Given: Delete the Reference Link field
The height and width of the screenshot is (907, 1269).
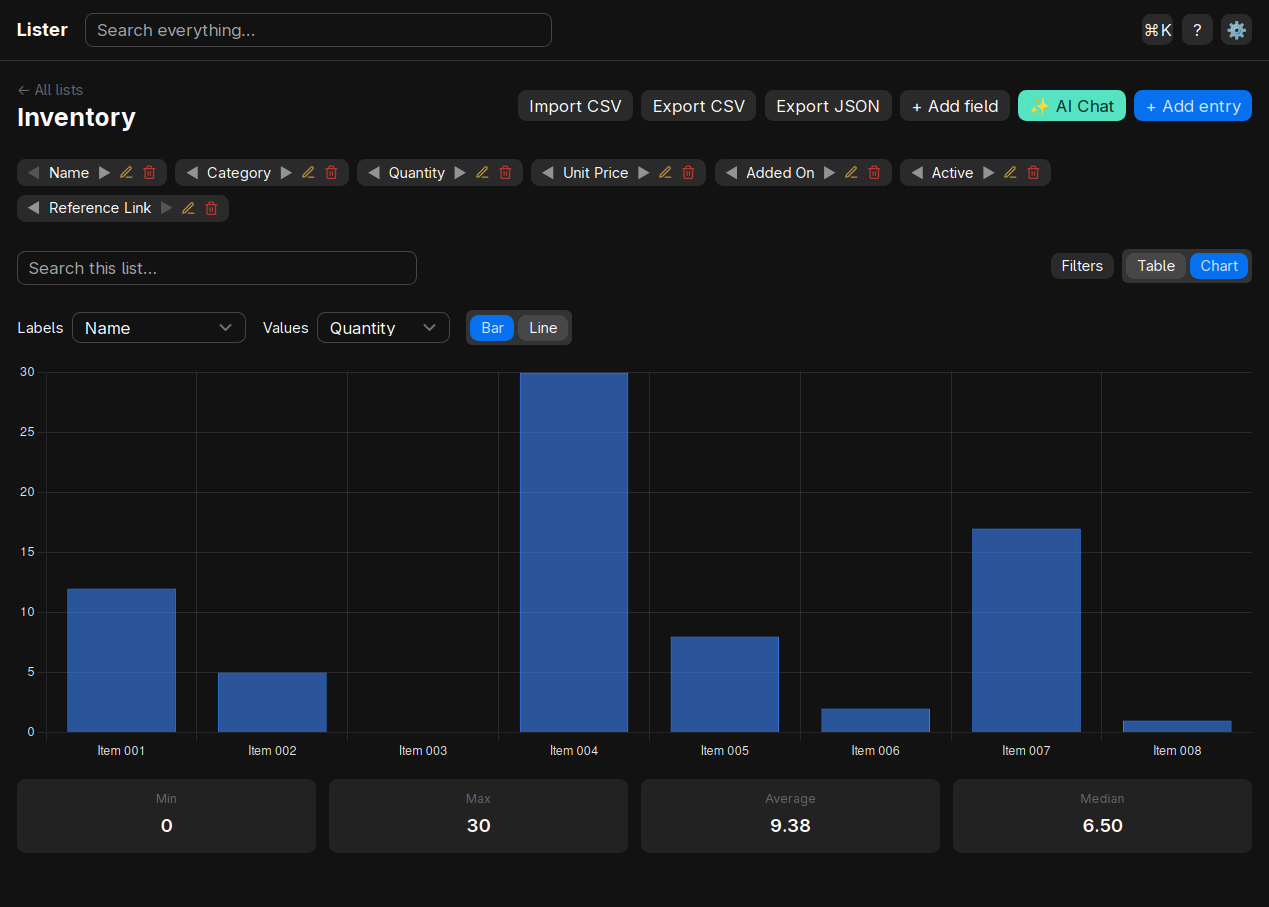Looking at the screenshot, I should point(211,208).
